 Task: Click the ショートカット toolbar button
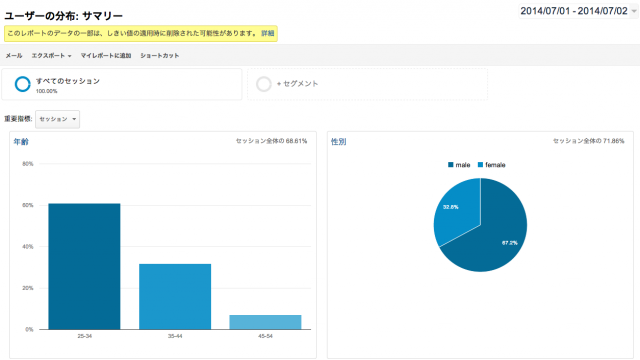click(x=160, y=56)
